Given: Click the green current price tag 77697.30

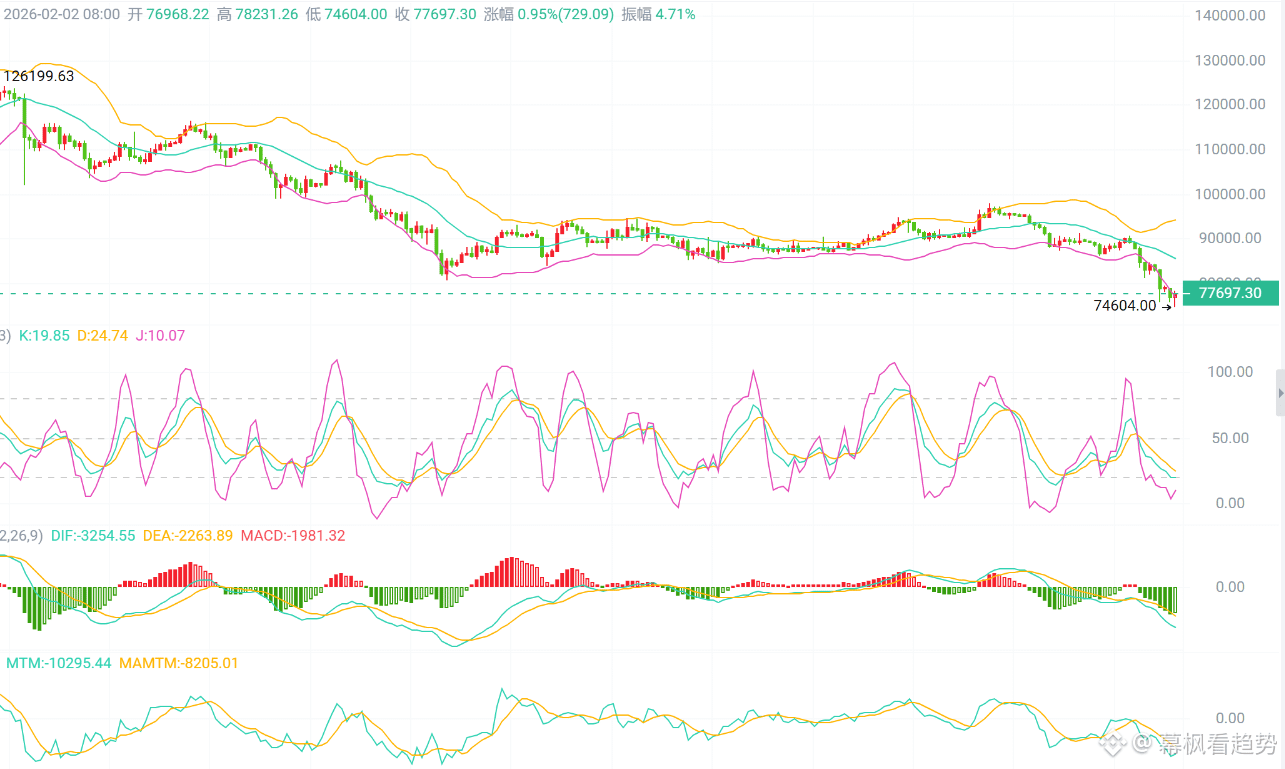Looking at the screenshot, I should pos(1230,293).
